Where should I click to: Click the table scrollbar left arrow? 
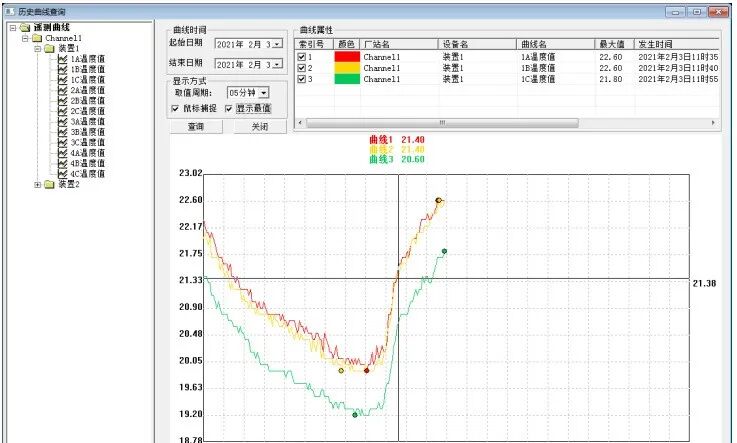pyautogui.click(x=300, y=123)
